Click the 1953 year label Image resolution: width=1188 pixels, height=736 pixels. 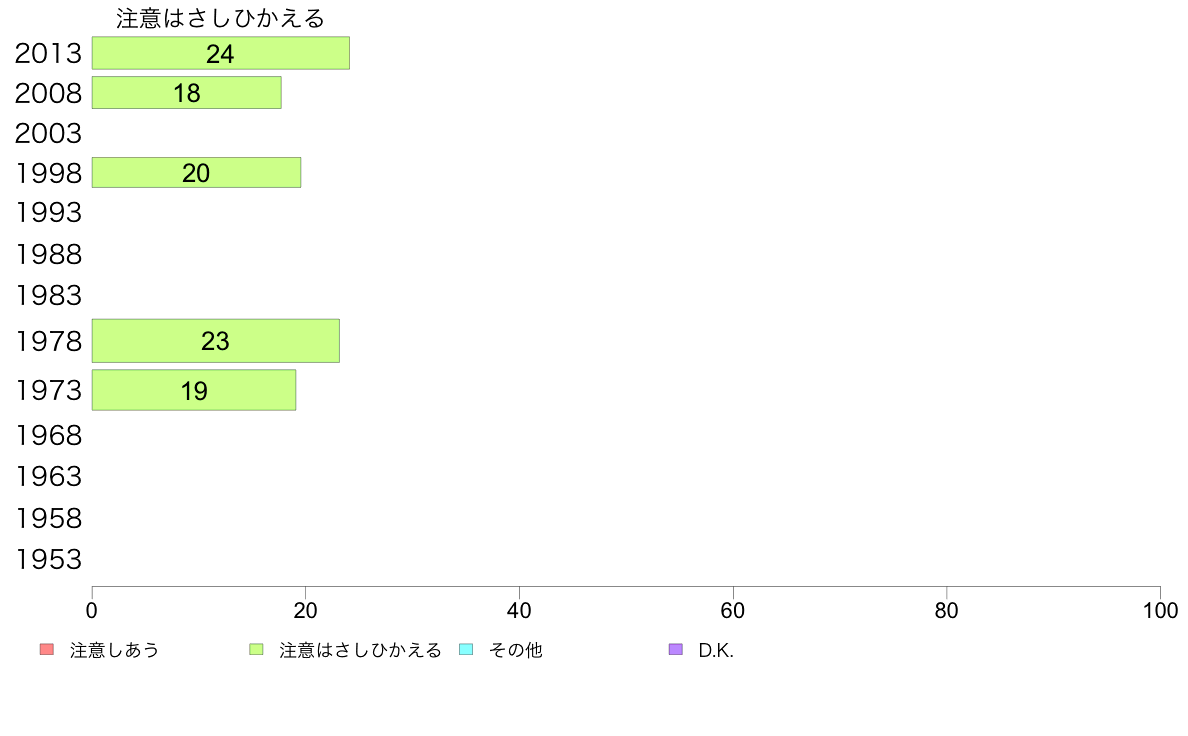48,559
